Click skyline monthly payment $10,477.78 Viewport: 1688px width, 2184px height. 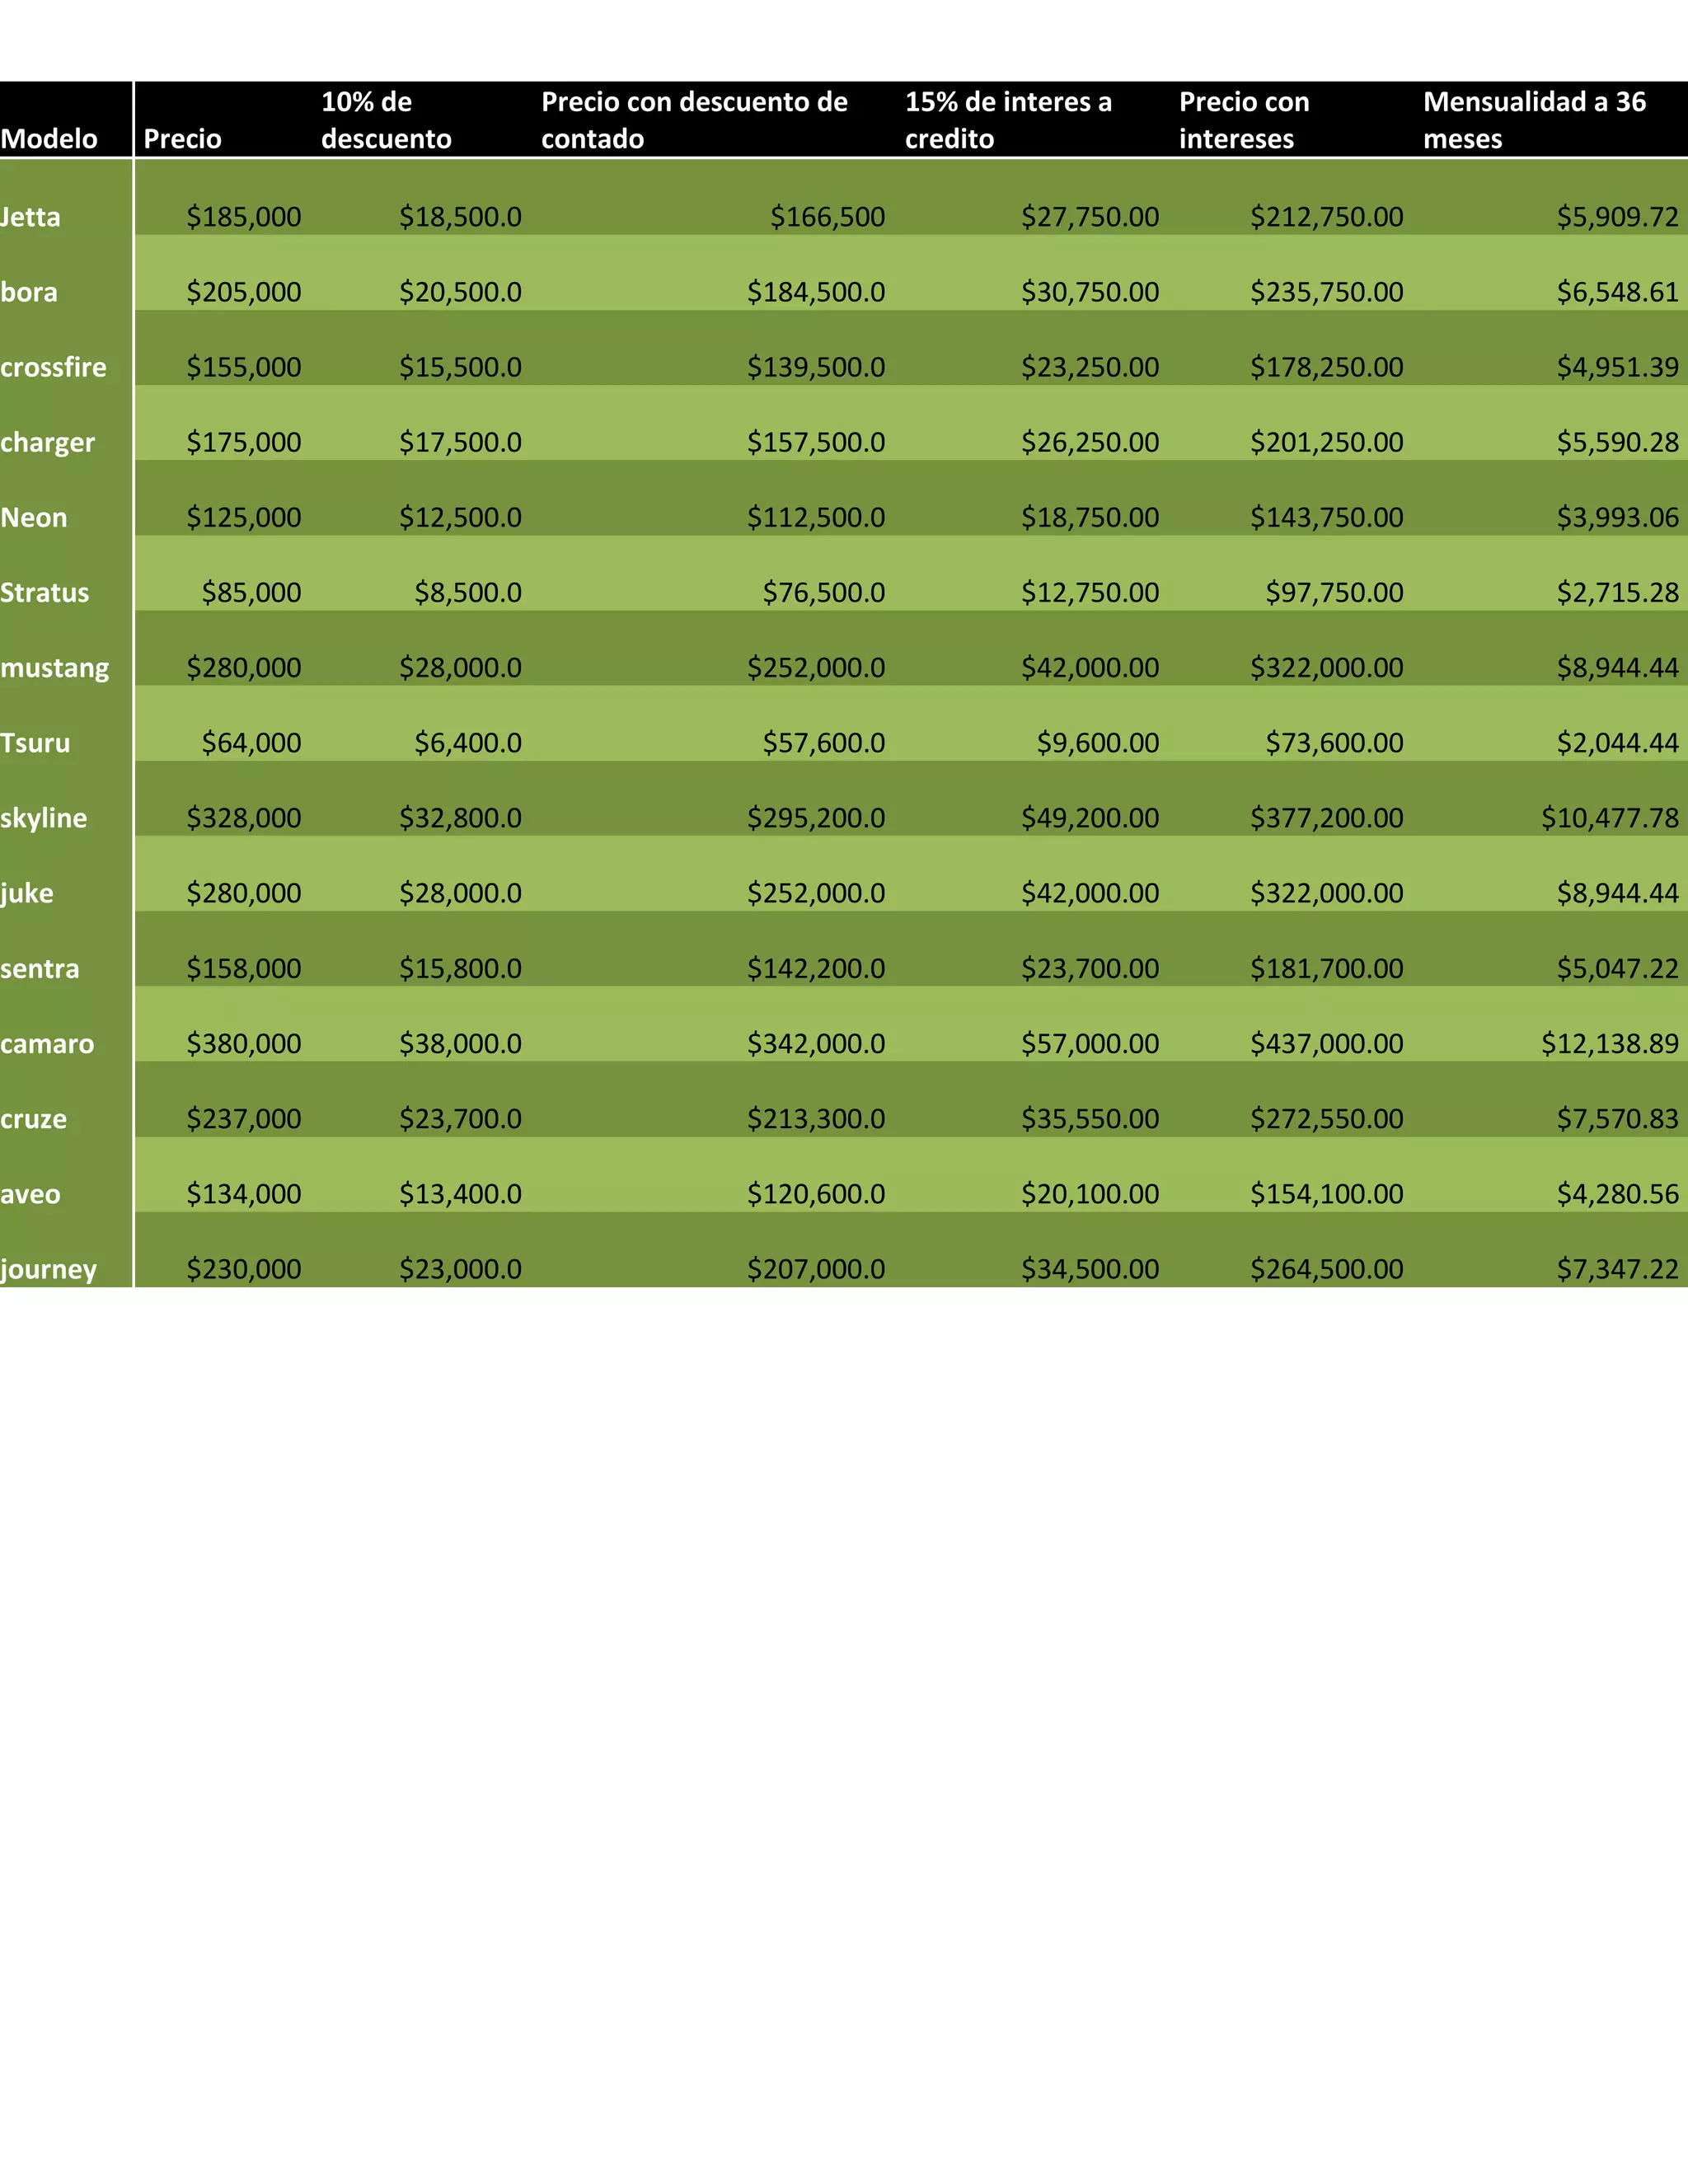pos(1609,817)
